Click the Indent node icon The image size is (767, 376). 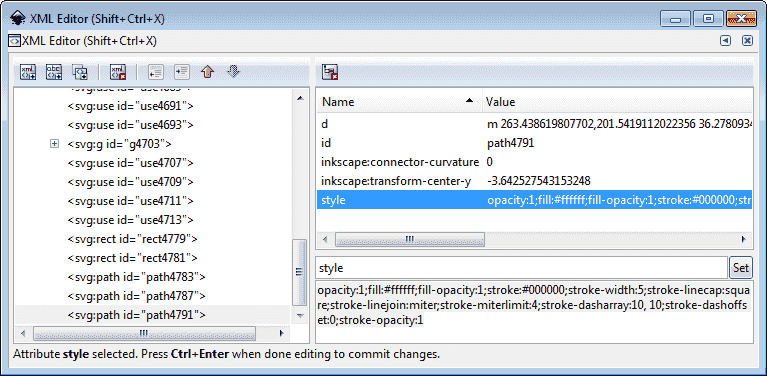[182, 72]
